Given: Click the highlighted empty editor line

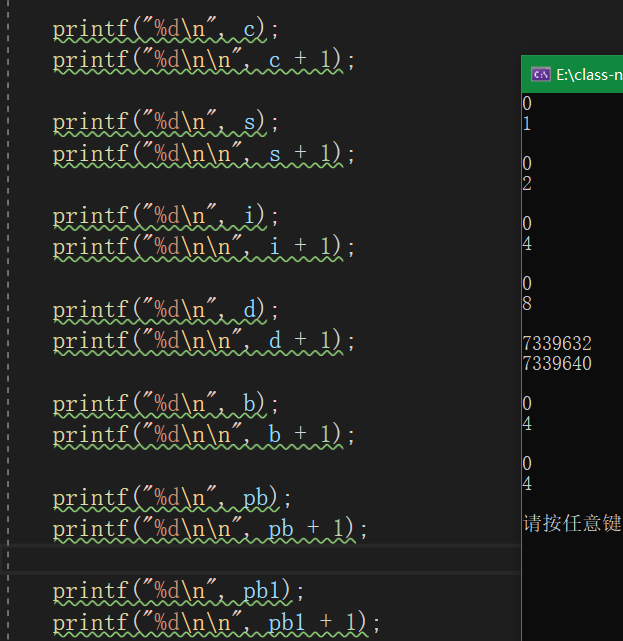Looking at the screenshot, I should [262, 559].
